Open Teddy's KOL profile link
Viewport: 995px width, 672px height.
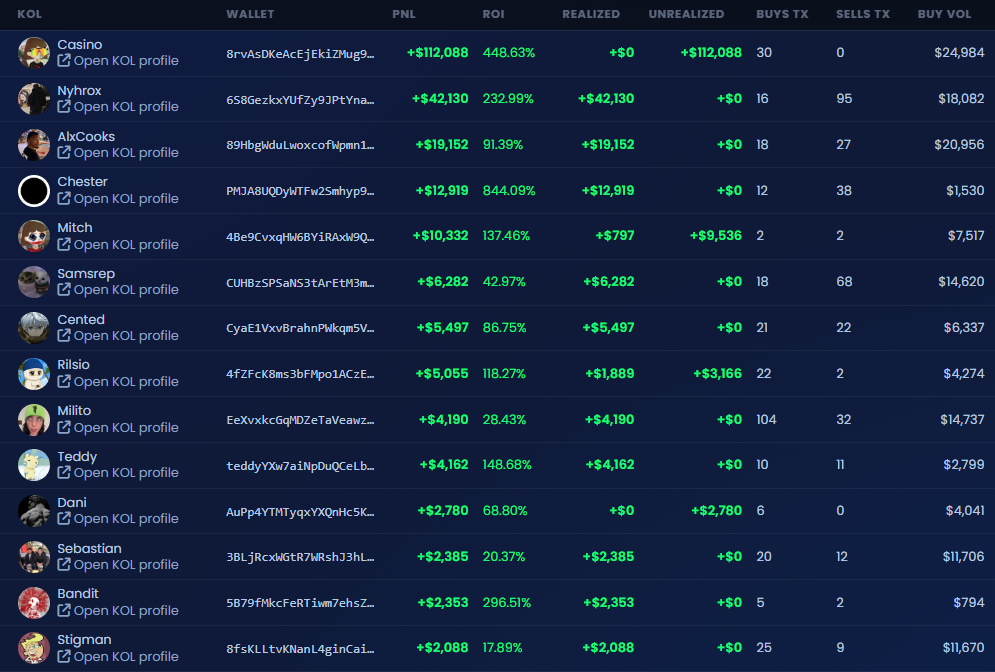(x=118, y=473)
